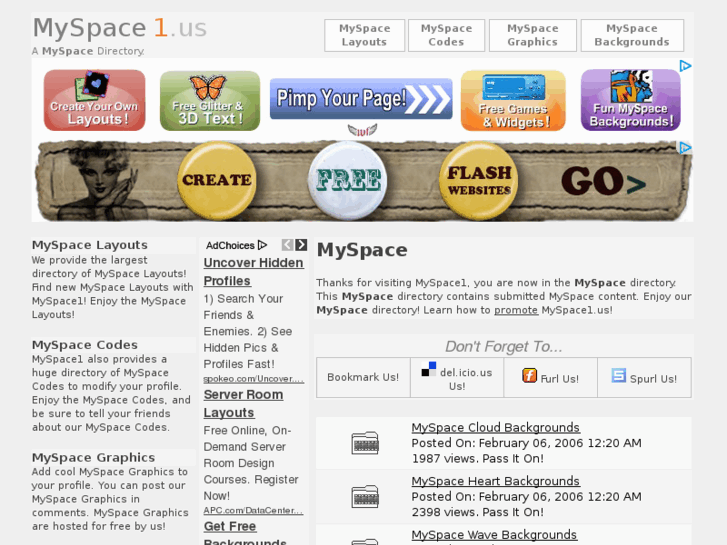The height and width of the screenshot is (545, 727).
Task: Click the AdChoices icon on vintage banner
Action: coord(685,148)
